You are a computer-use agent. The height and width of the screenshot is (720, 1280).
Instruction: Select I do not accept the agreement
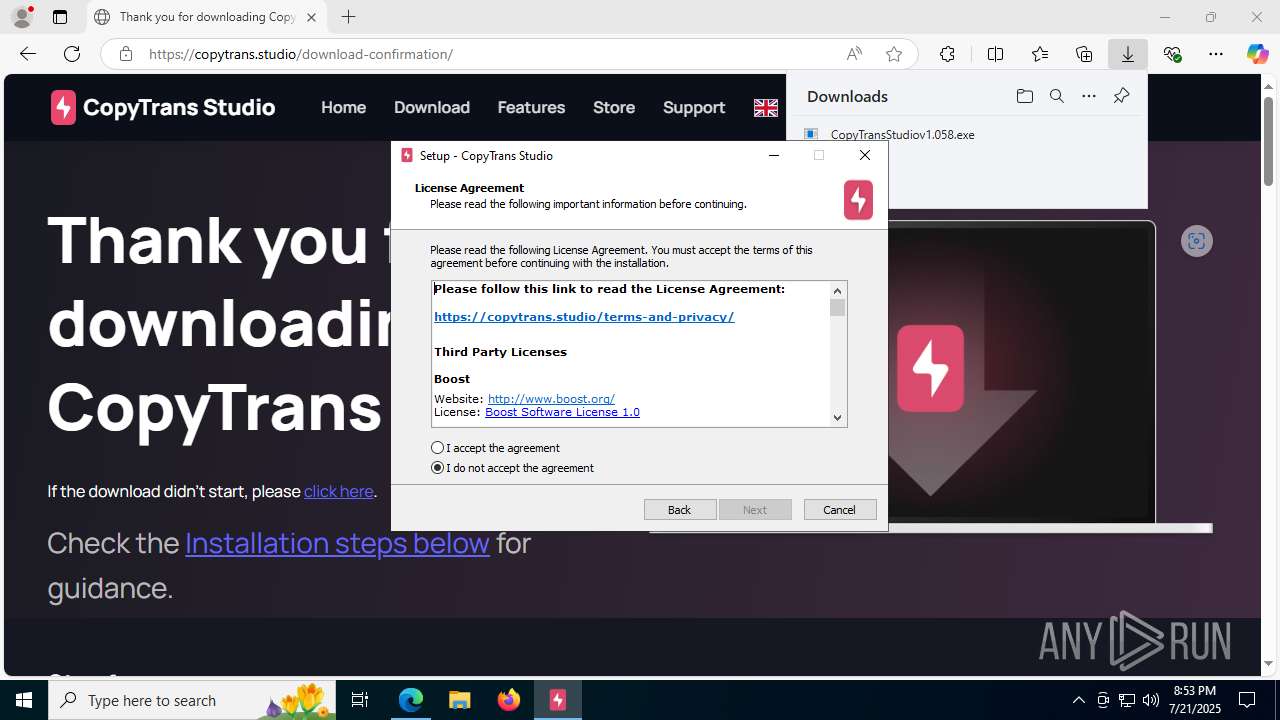pyautogui.click(x=513, y=468)
